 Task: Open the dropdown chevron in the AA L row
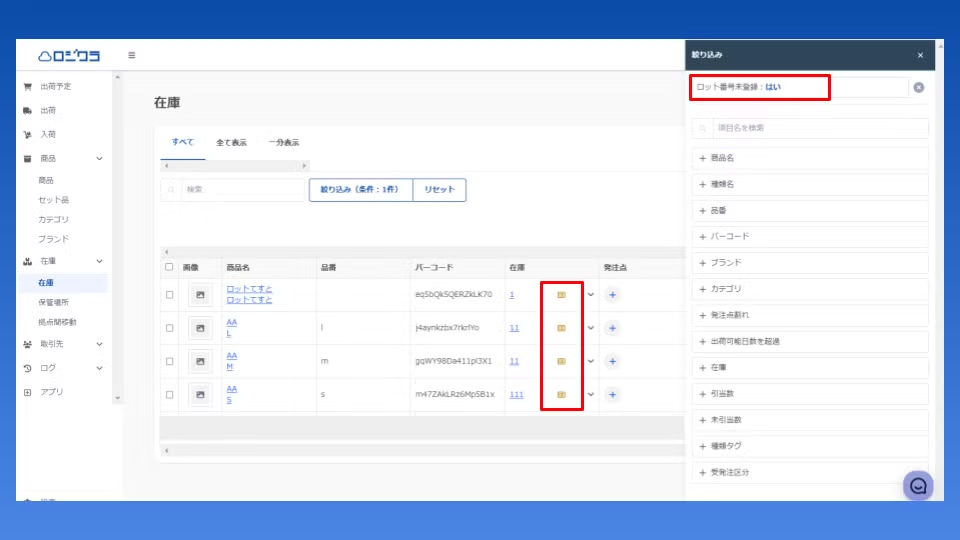[x=590, y=328]
